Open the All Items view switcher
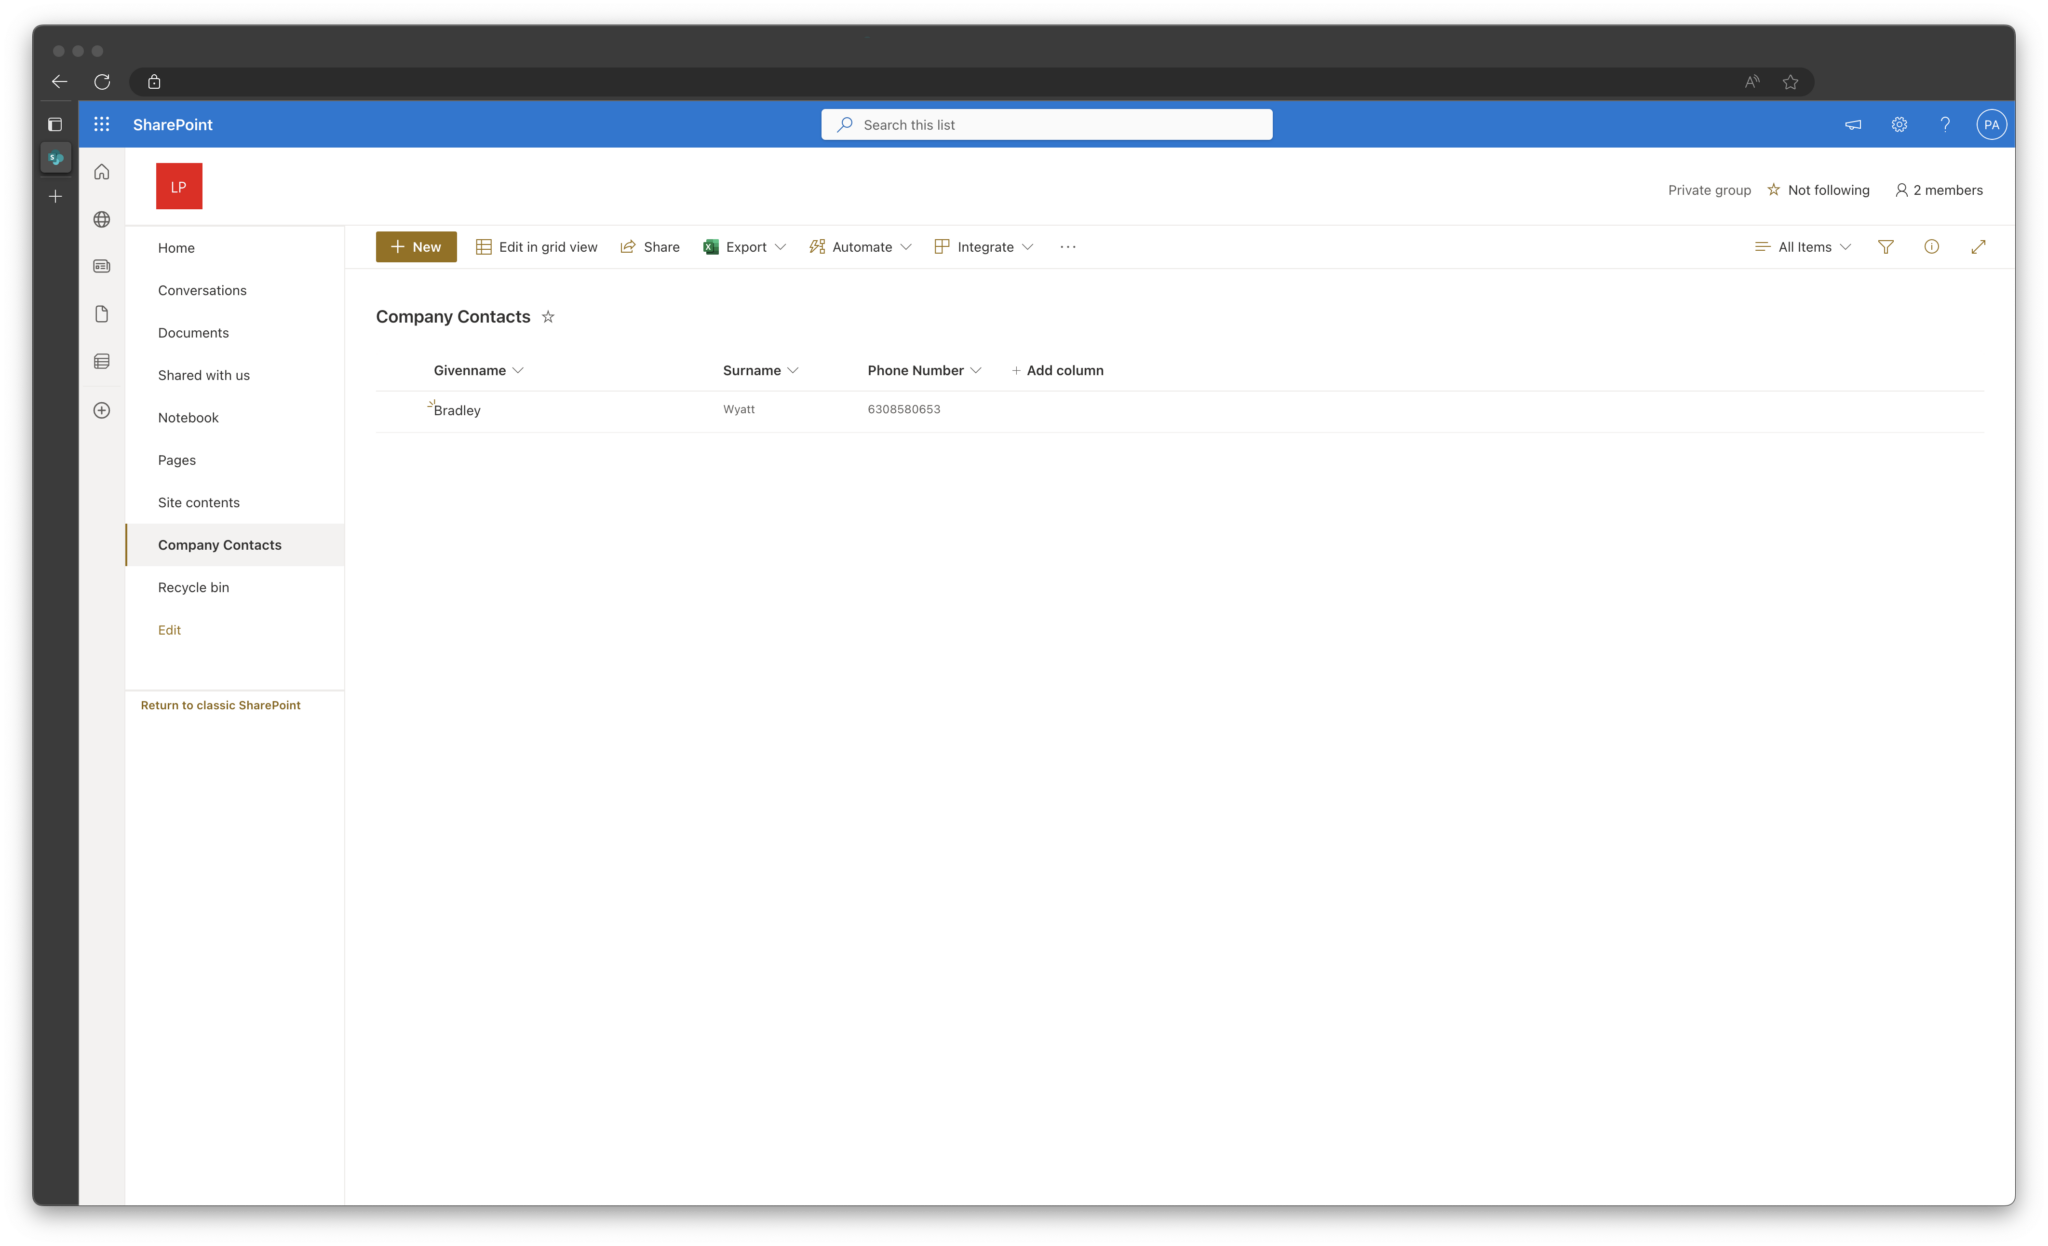Screen dimensions: 2048x1246 1803,247
